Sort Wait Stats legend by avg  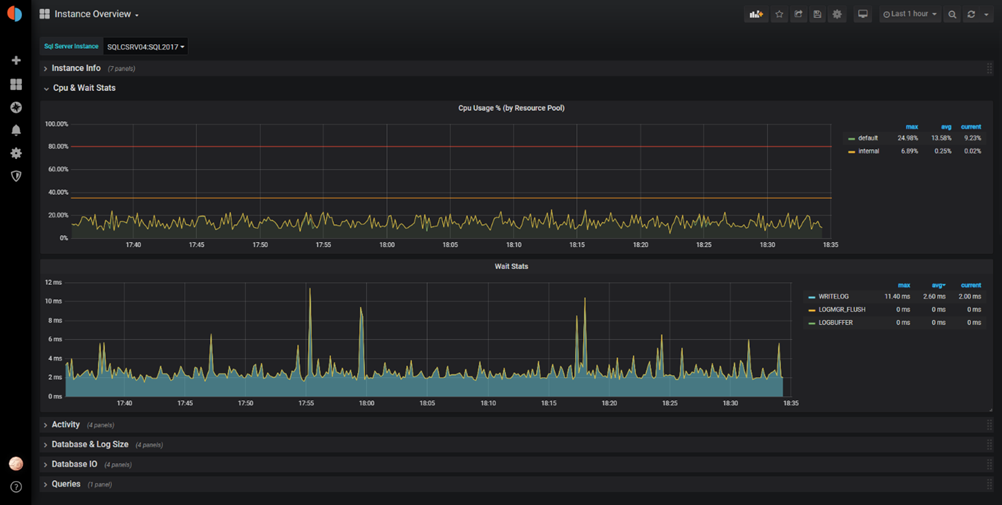click(939, 285)
